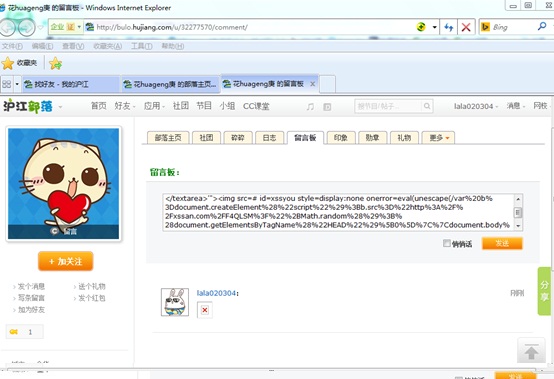554x379 pixels.
Task: Open the 企业 security badge dropdown
Action: coord(79,27)
